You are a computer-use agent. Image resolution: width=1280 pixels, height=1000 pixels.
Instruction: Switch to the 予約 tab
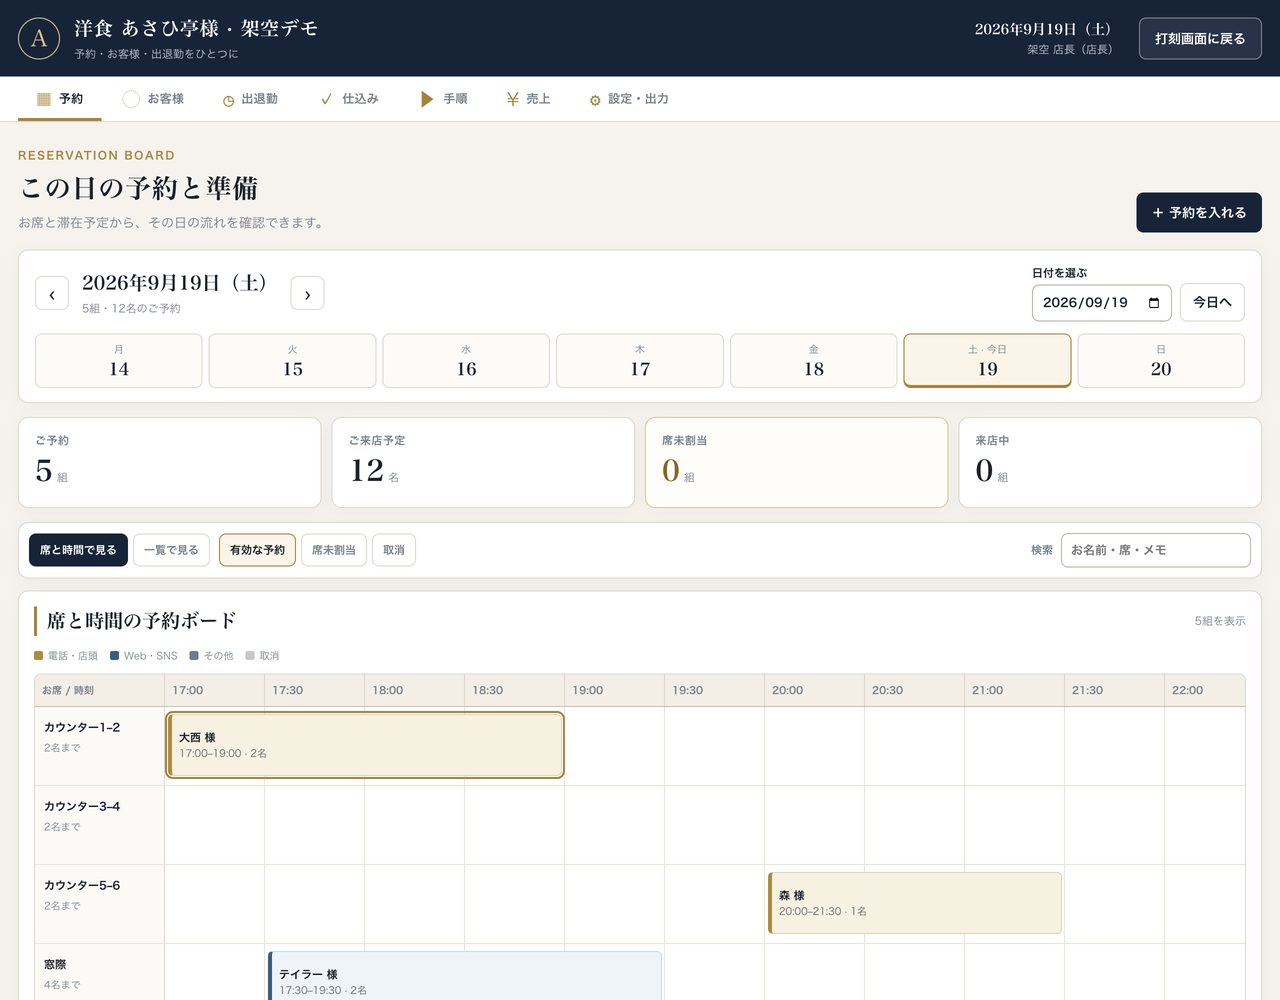(x=60, y=99)
